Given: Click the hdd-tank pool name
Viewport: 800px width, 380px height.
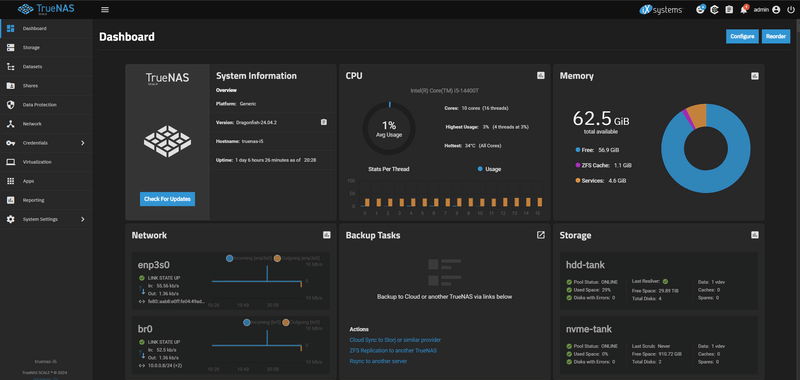Looking at the screenshot, I should coord(585,265).
